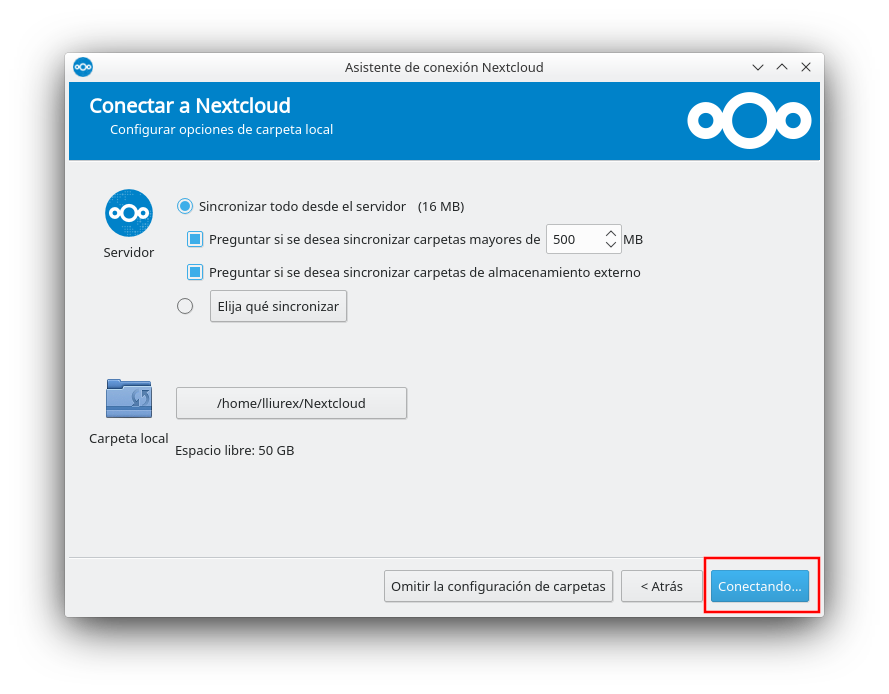The height and width of the screenshot is (694, 889).
Task: Decrease folder size limit with down arrow
Action: point(611,245)
